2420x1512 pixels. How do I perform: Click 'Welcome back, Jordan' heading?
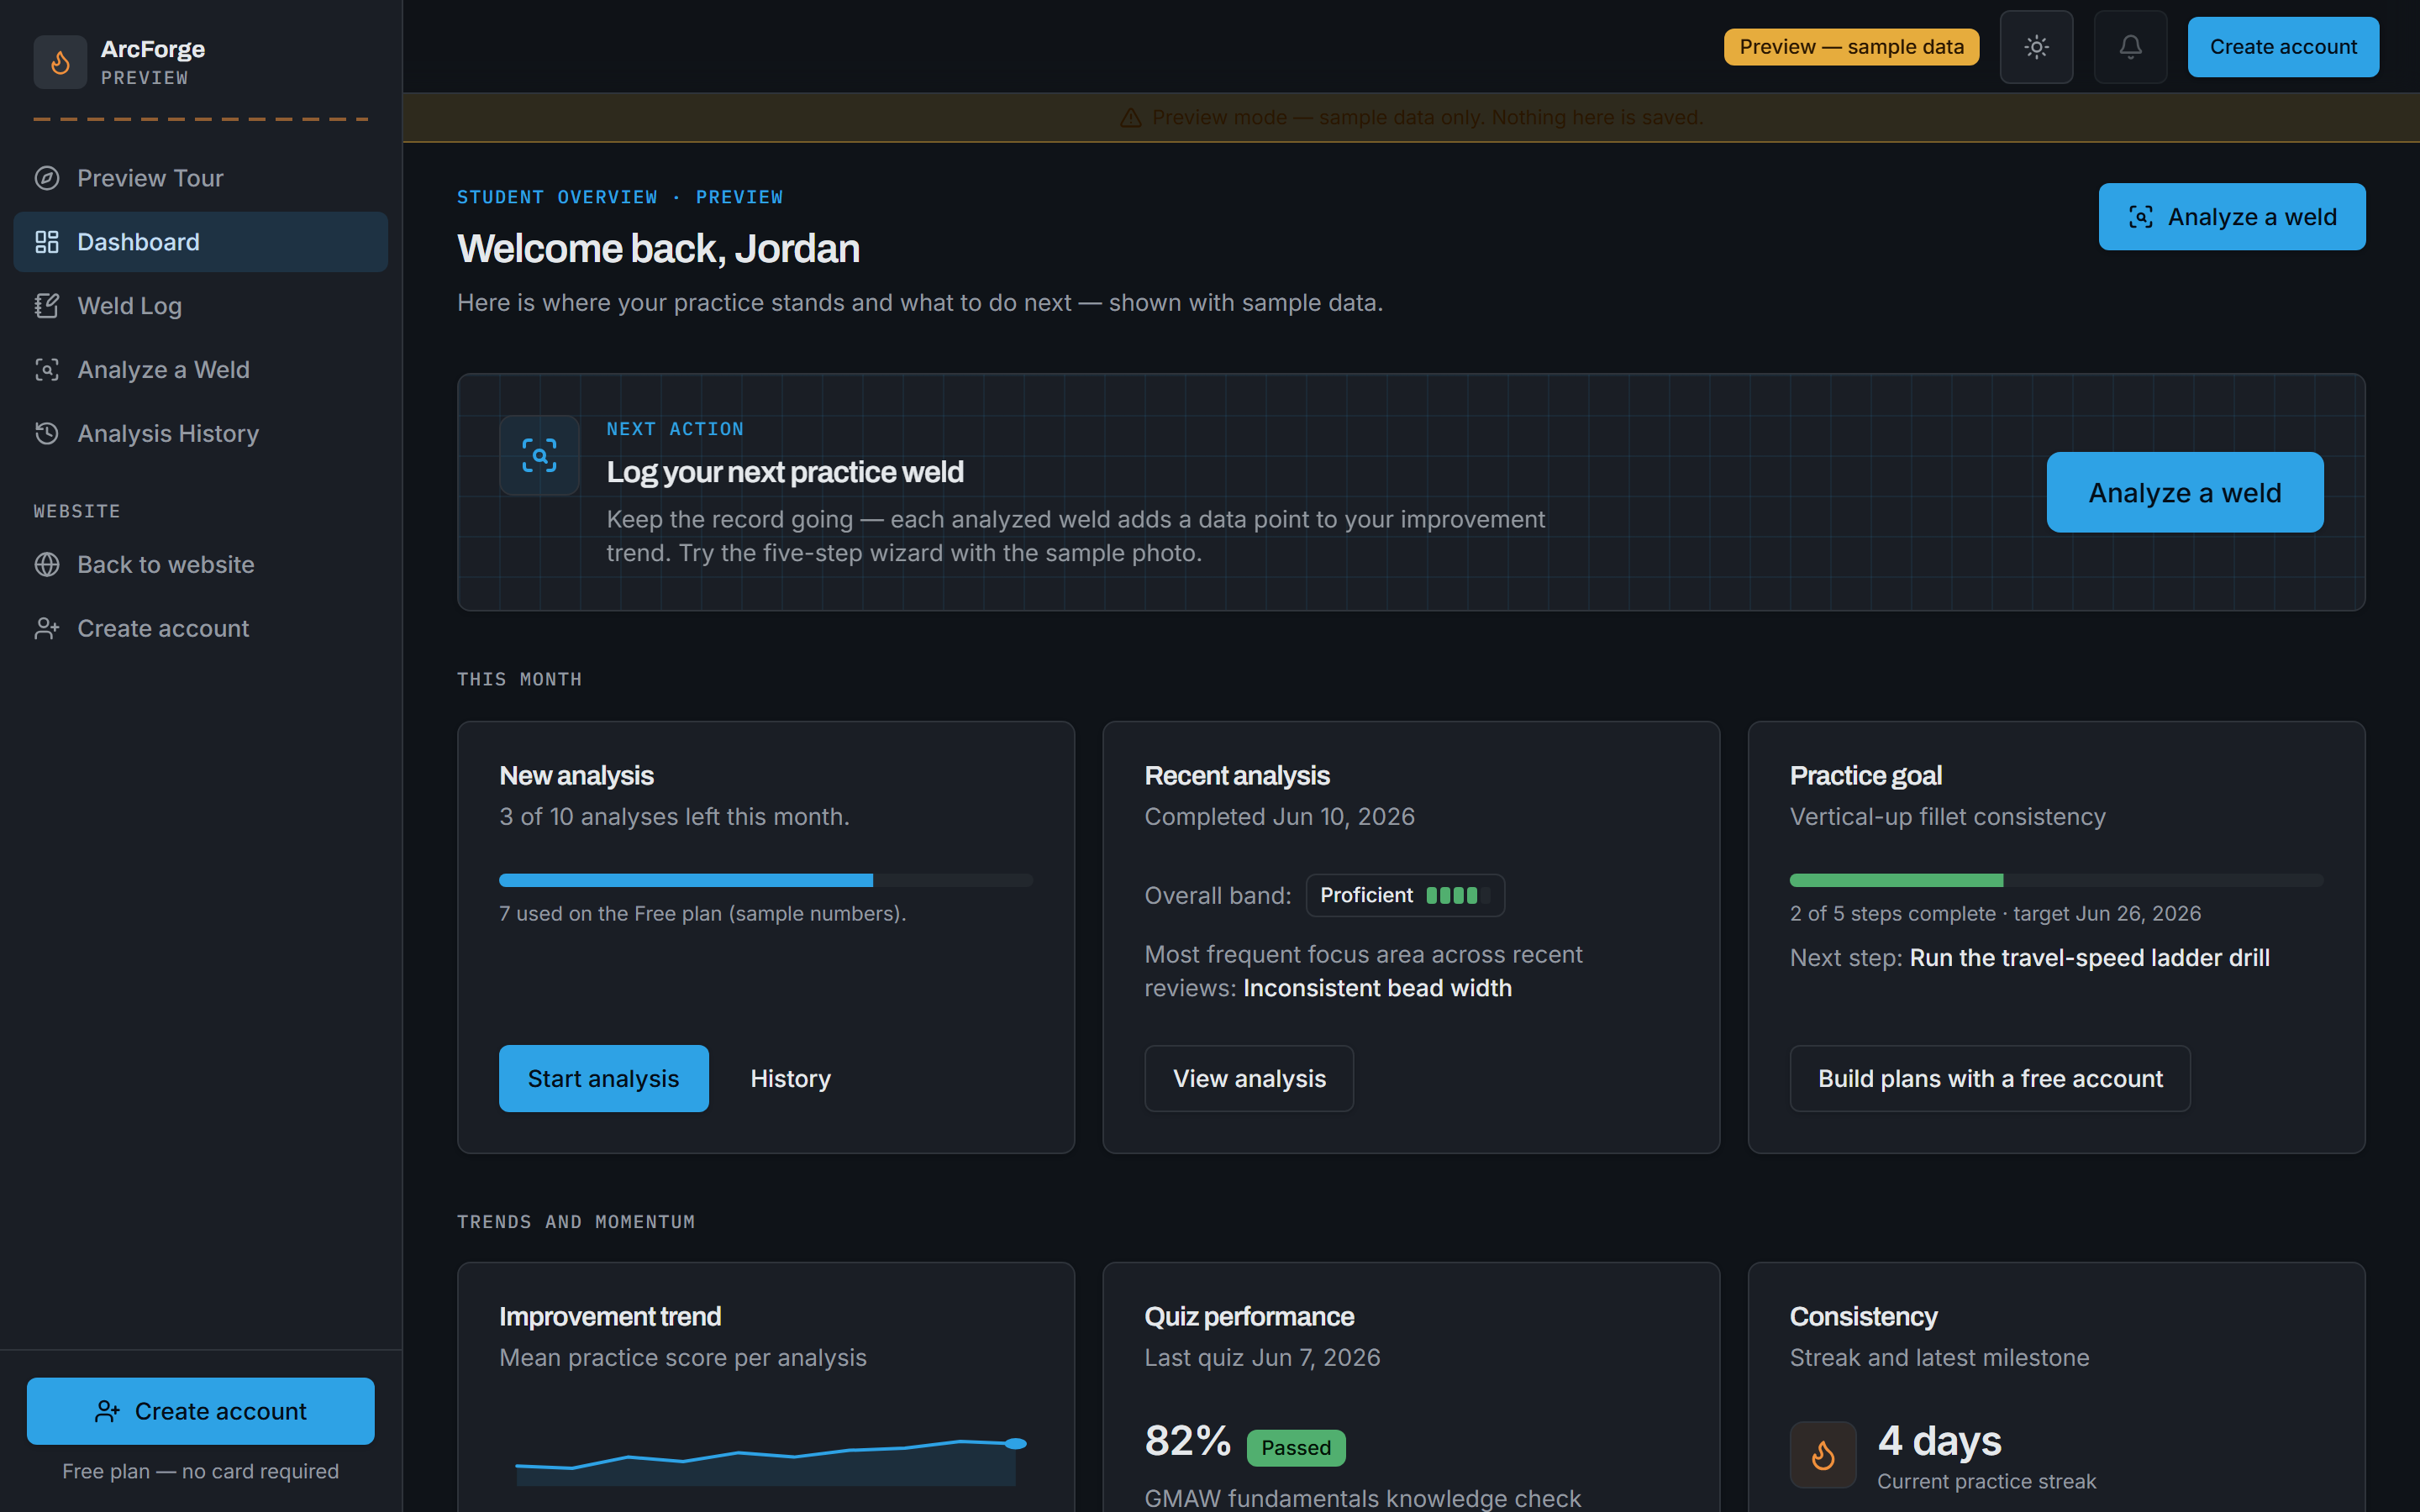coord(658,248)
